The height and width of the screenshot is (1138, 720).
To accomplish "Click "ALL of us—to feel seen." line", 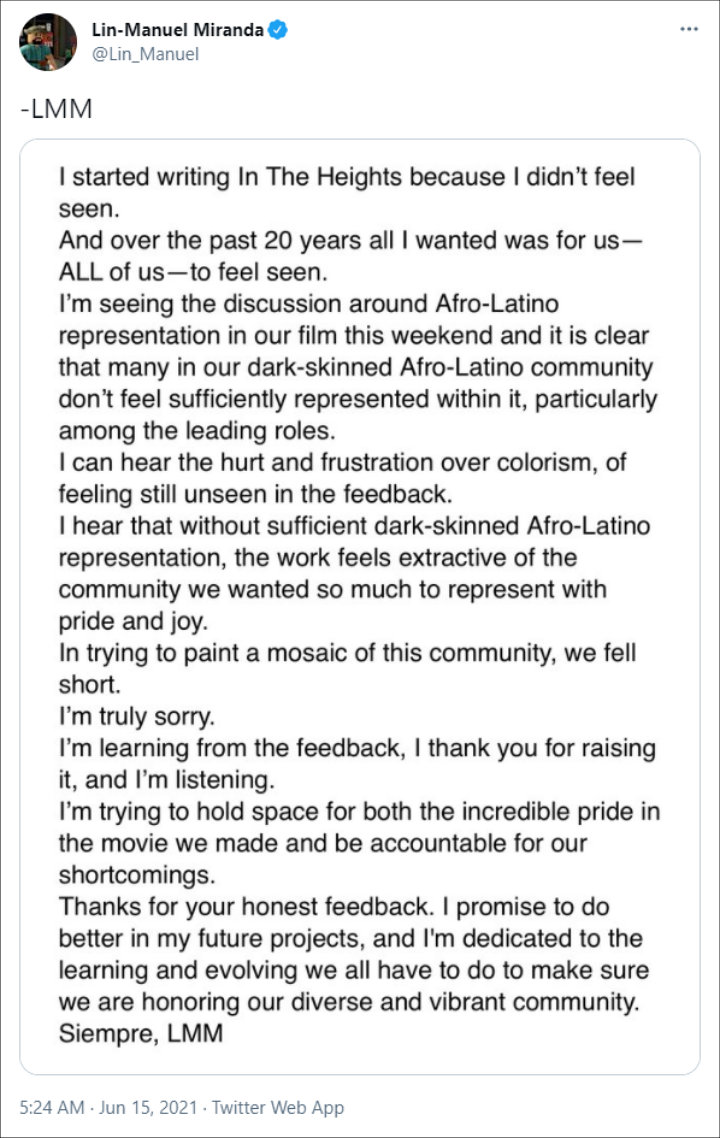I will pos(193,273).
